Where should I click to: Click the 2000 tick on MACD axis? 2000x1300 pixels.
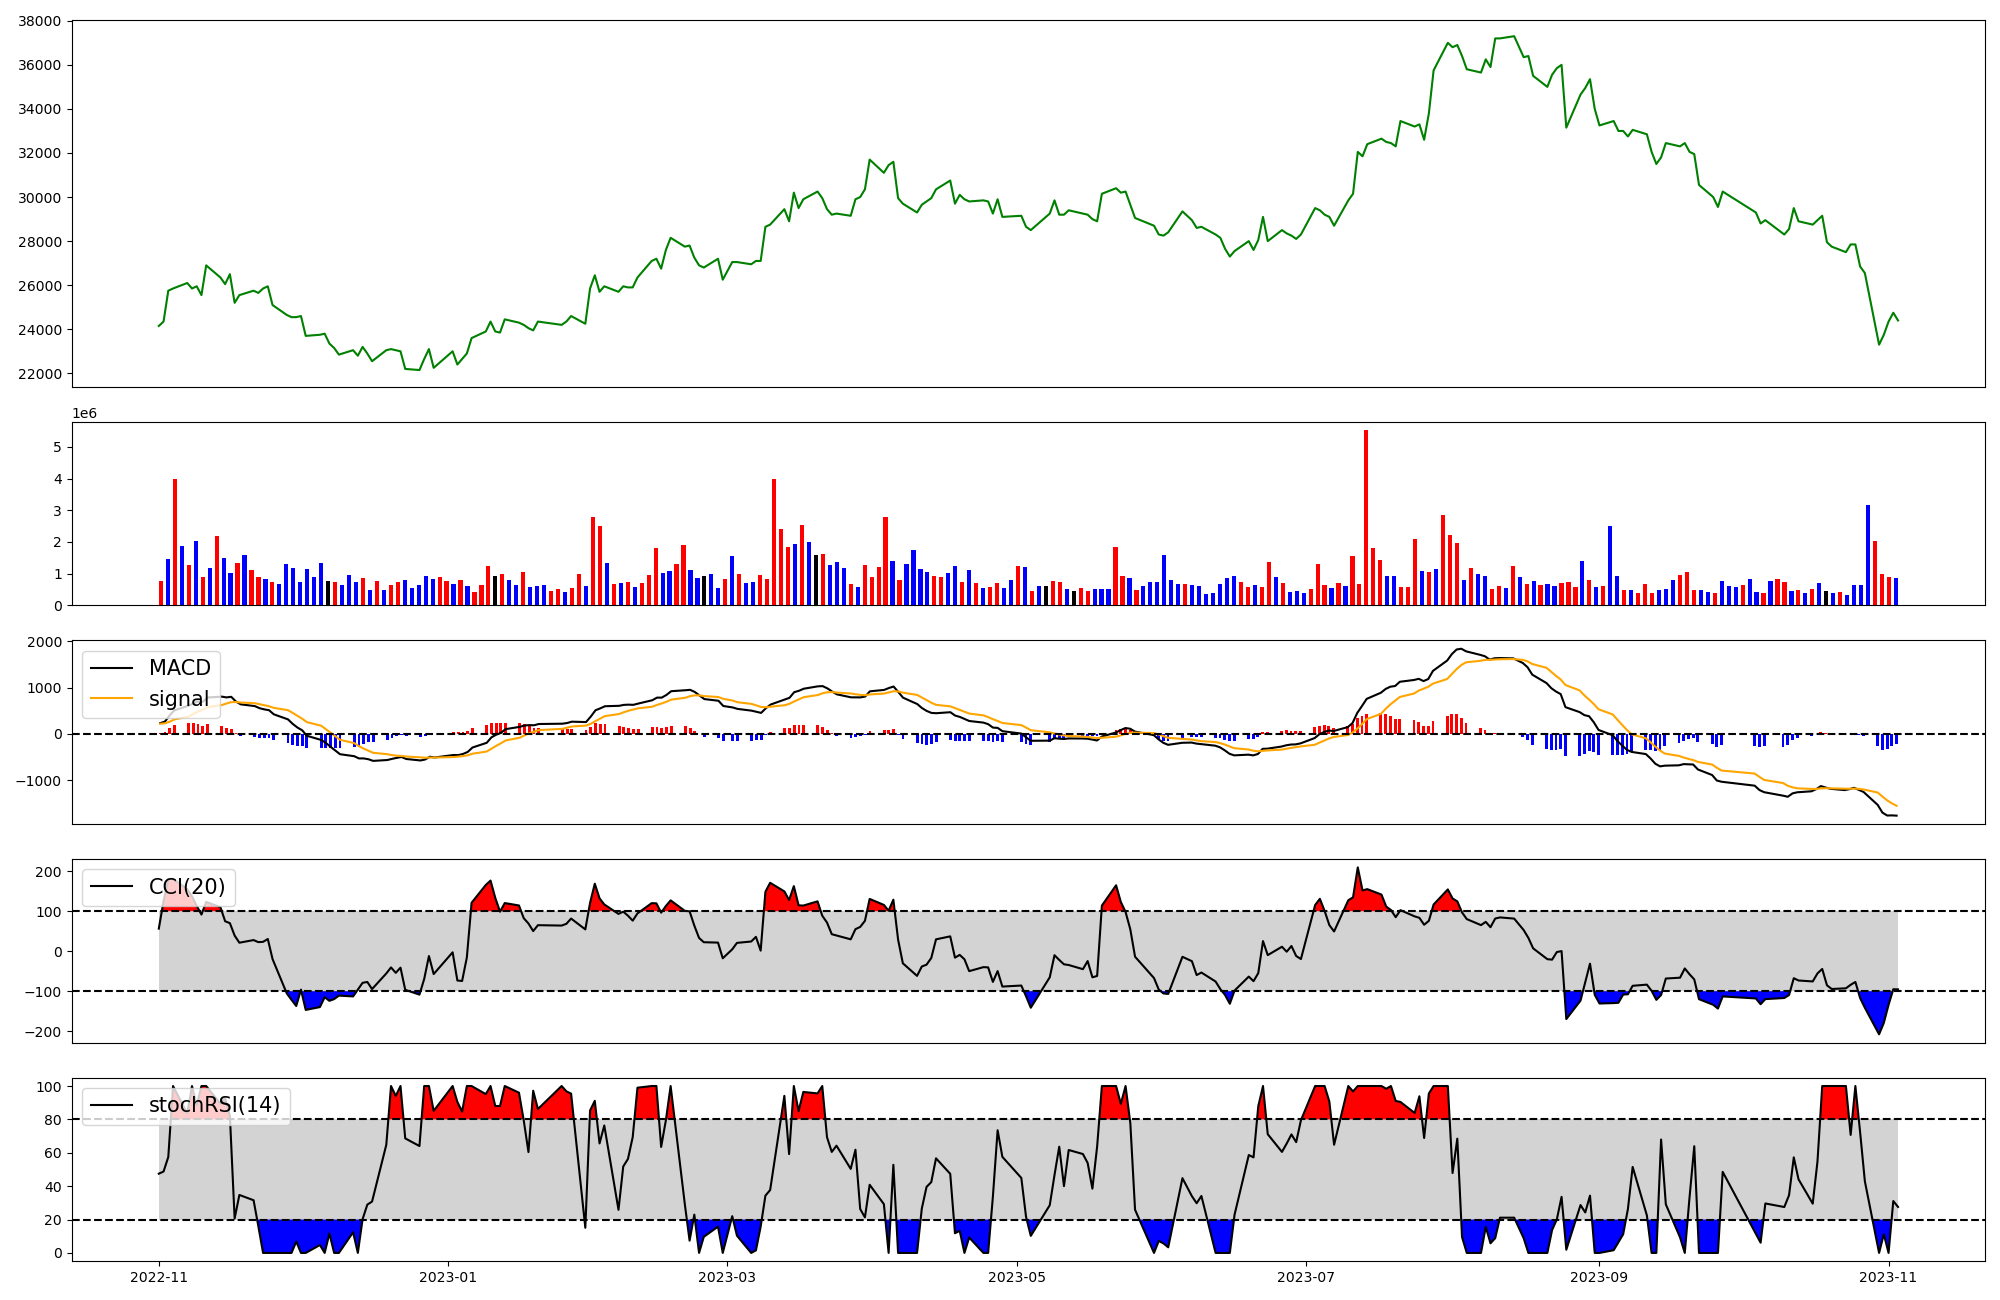click(x=46, y=642)
